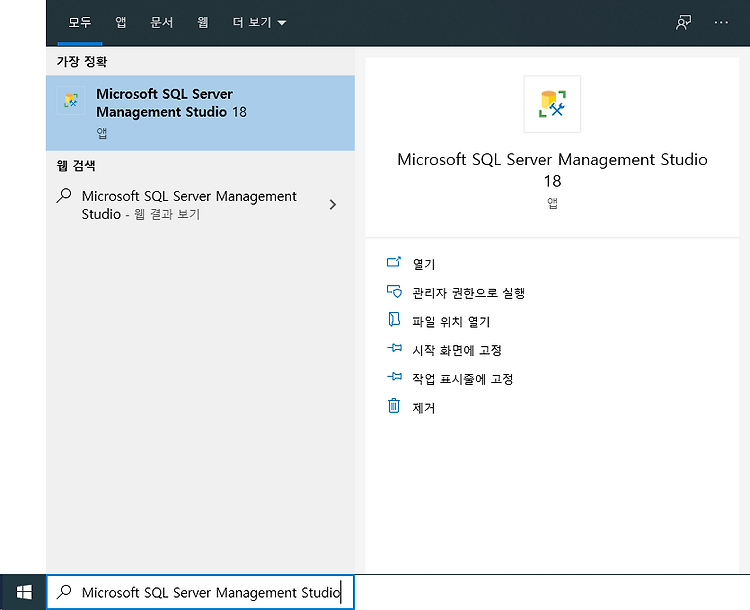Choose 작업 표시줄에 고정
The width and height of the screenshot is (750, 610).
tap(463, 379)
